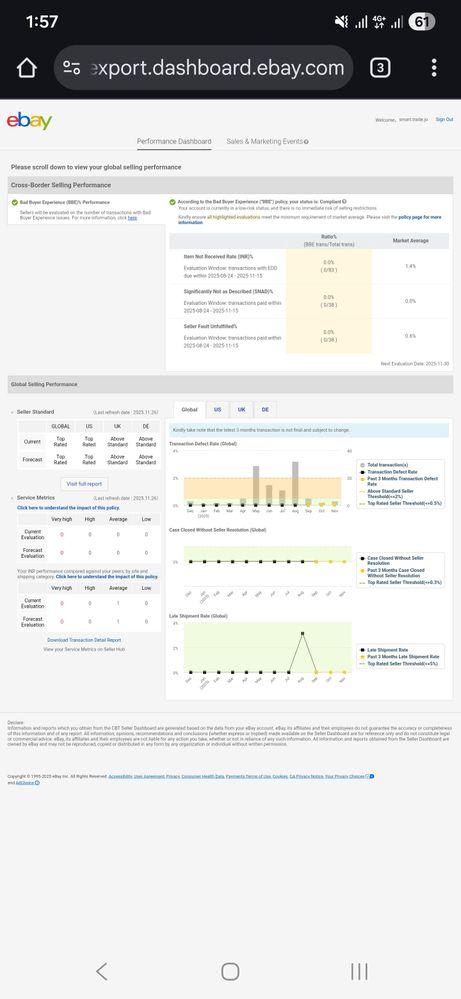
Task: Tap the battery indicator in the status bar
Action: (422, 22)
